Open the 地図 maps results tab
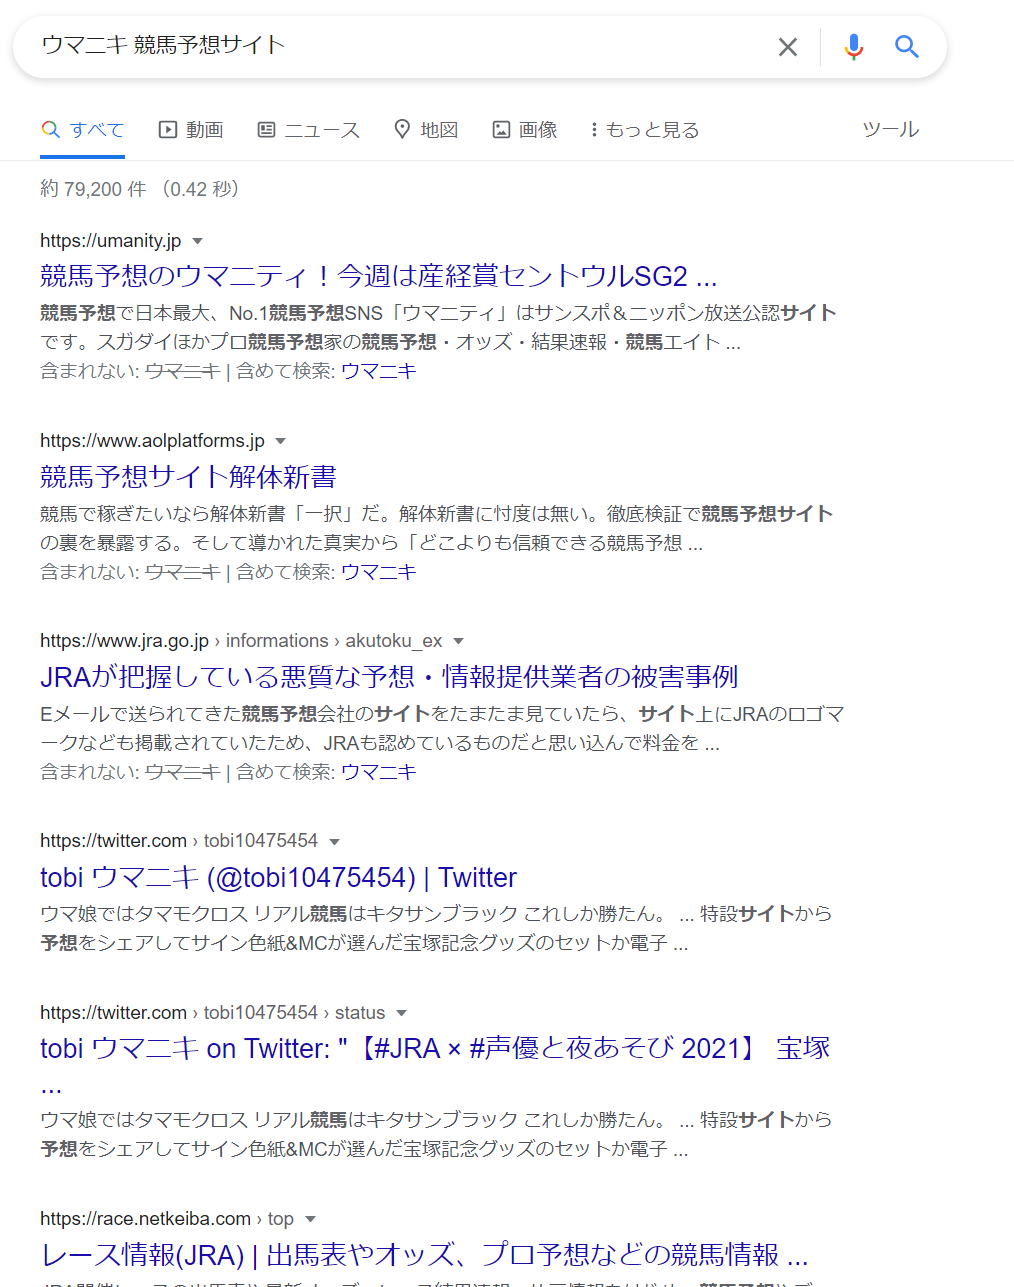 (426, 130)
